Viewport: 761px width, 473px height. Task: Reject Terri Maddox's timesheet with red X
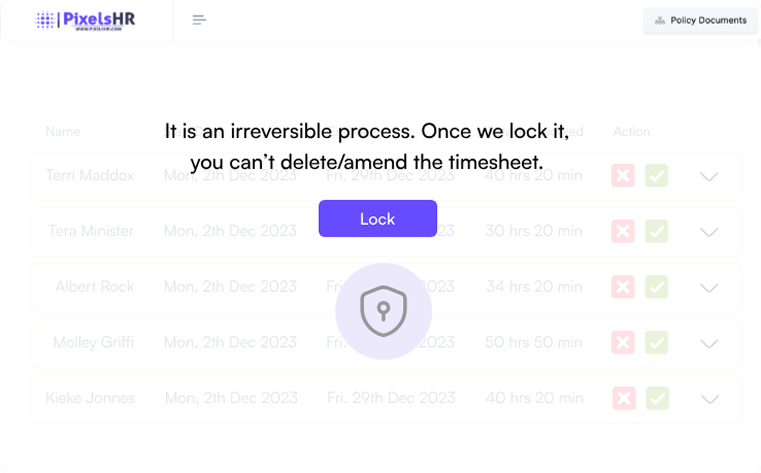(623, 176)
